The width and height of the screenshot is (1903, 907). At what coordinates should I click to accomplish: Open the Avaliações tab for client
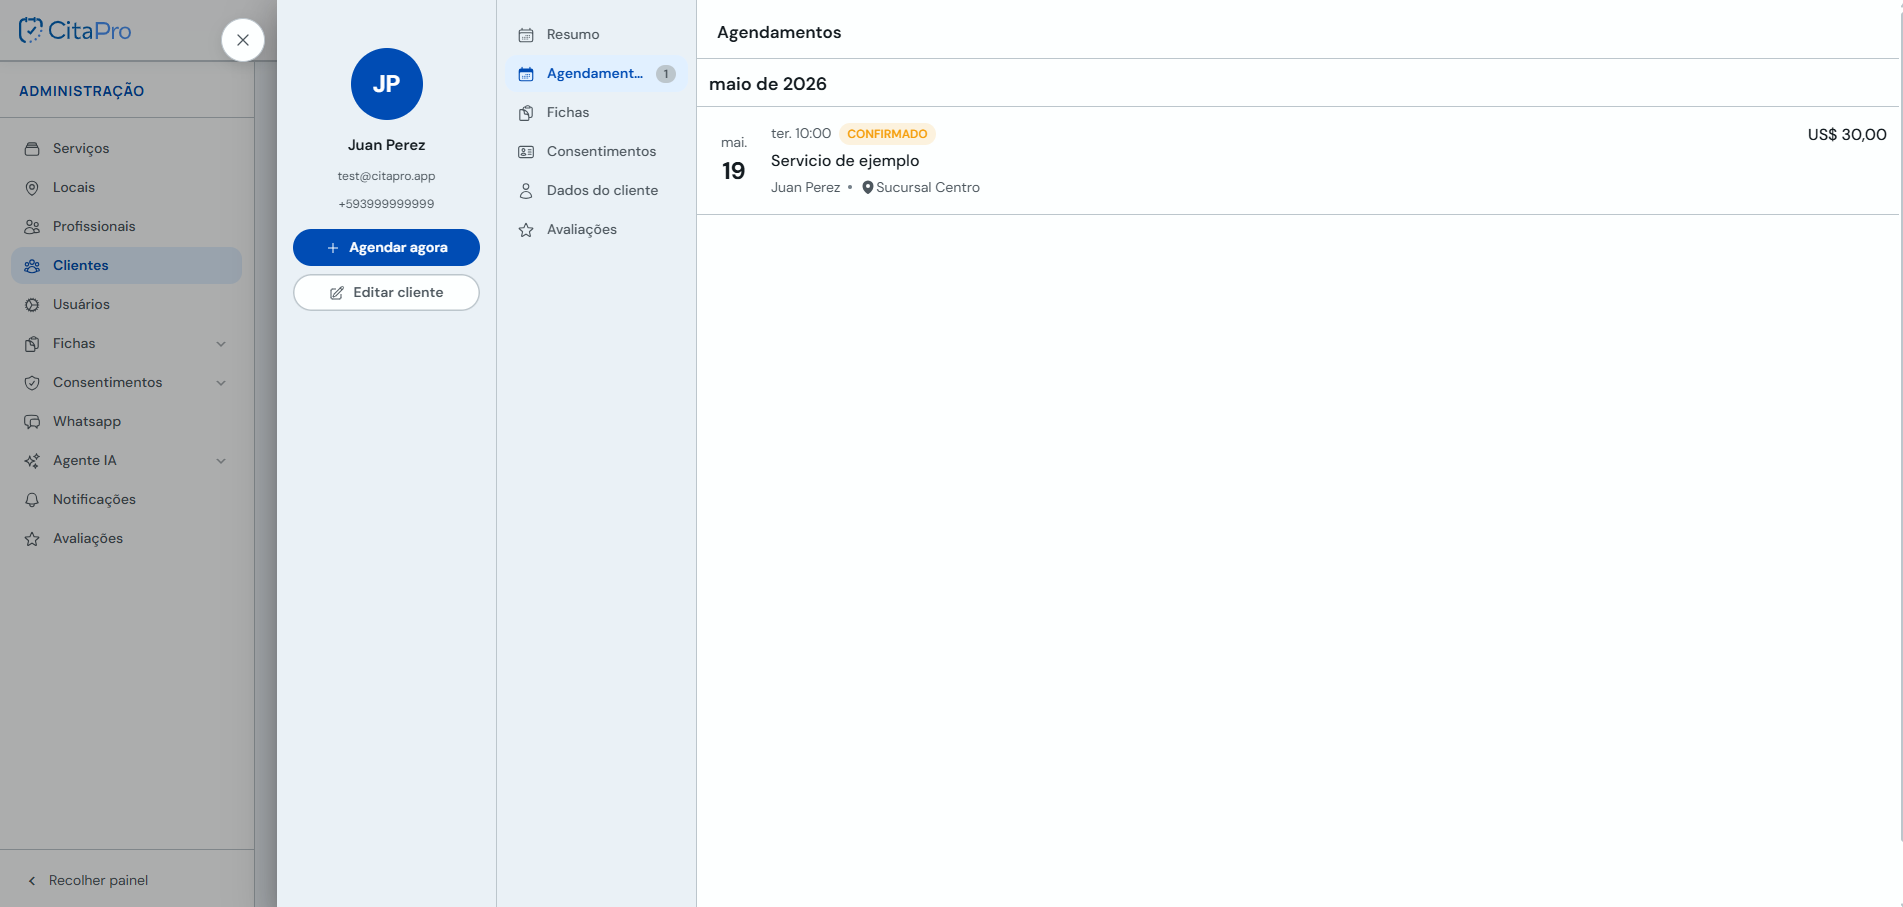596,229
